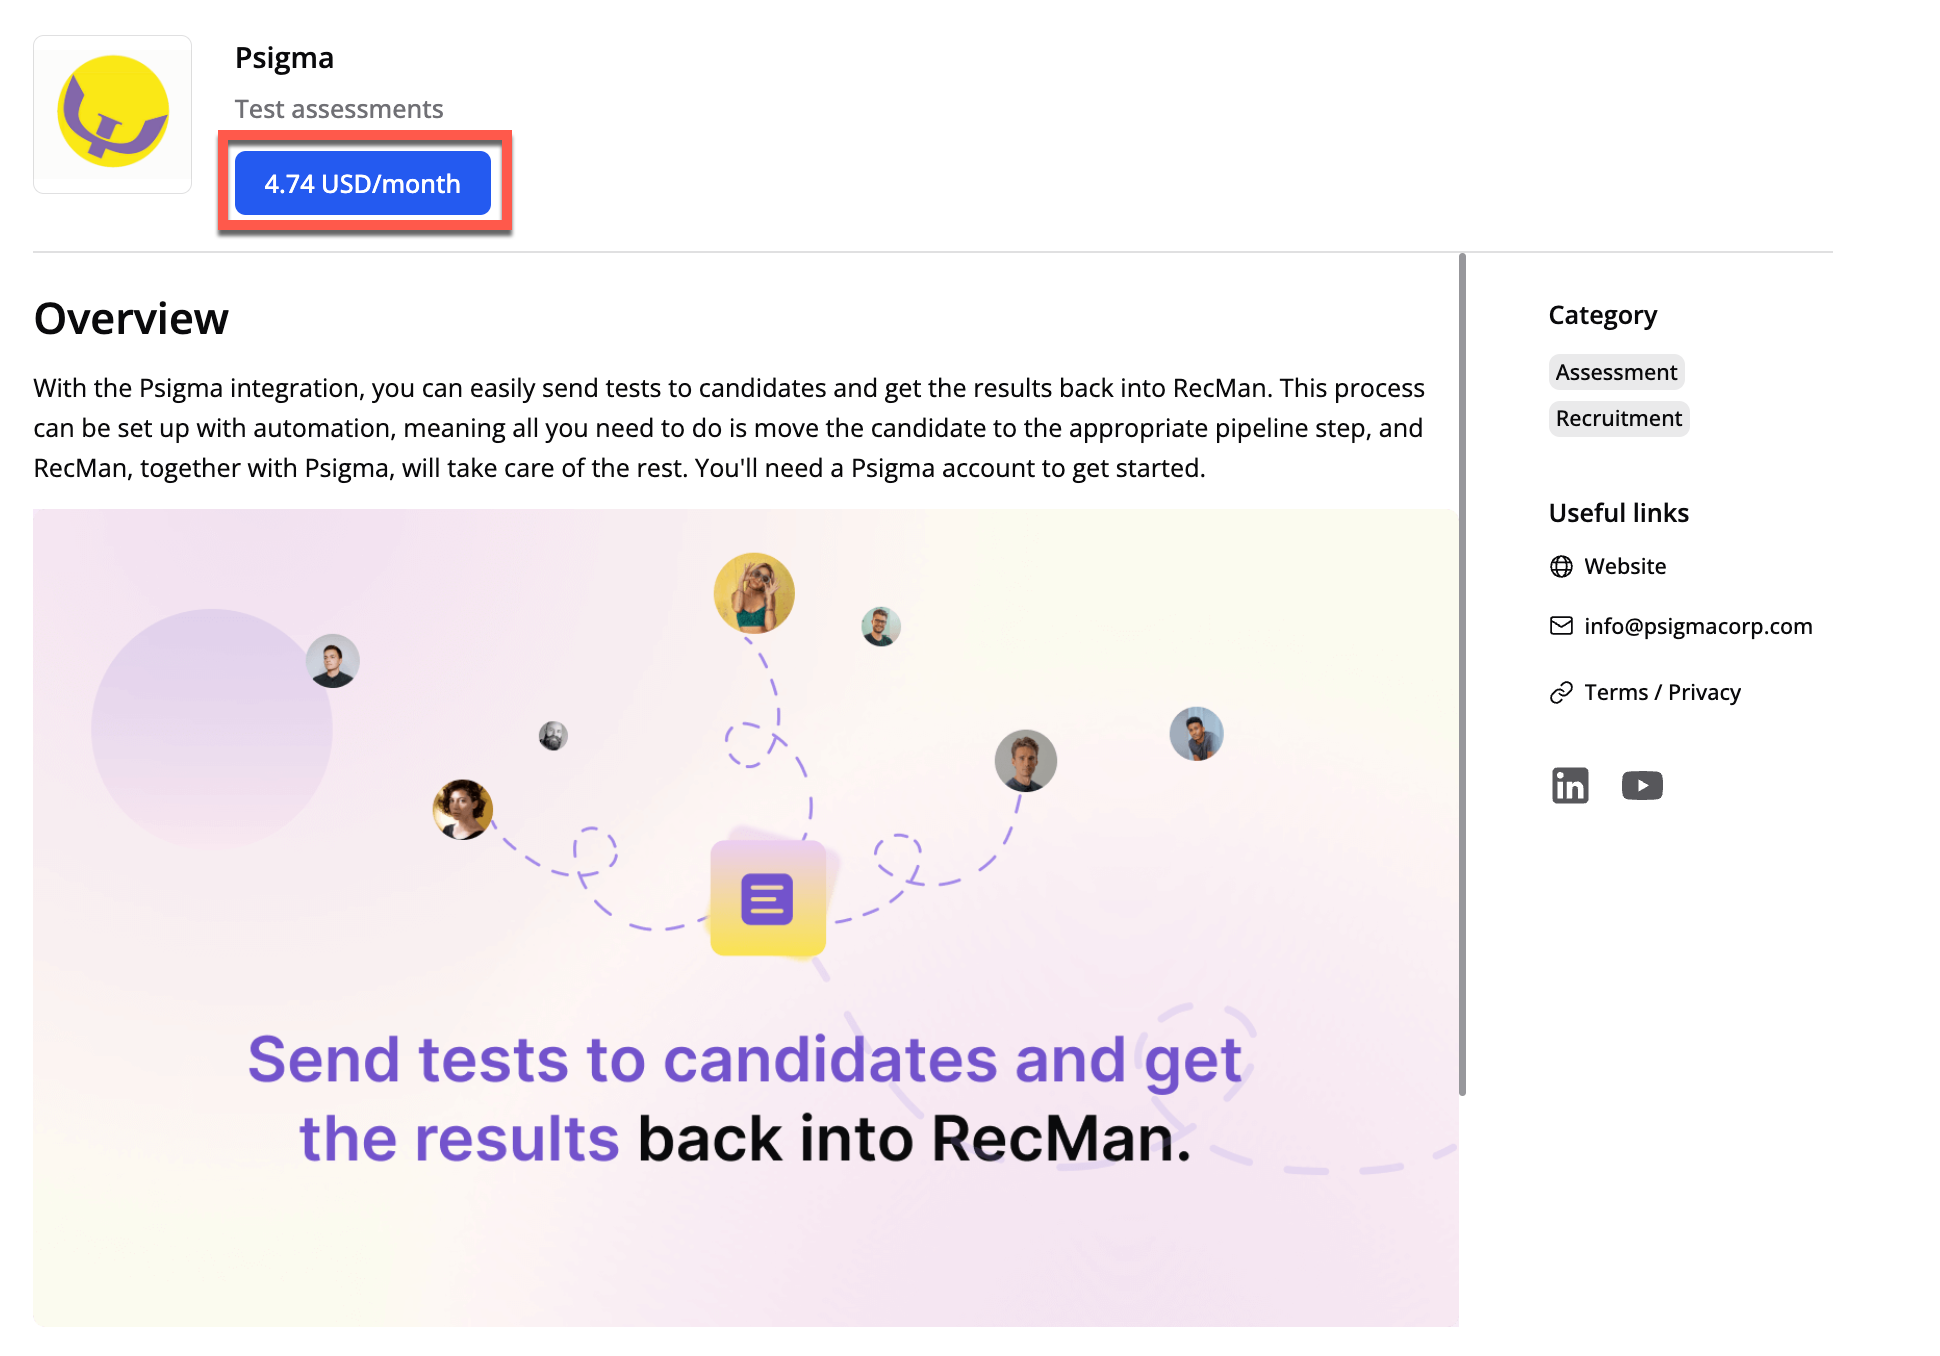
Task: Click the vertical scrollbar of overview panel
Action: [1461, 674]
